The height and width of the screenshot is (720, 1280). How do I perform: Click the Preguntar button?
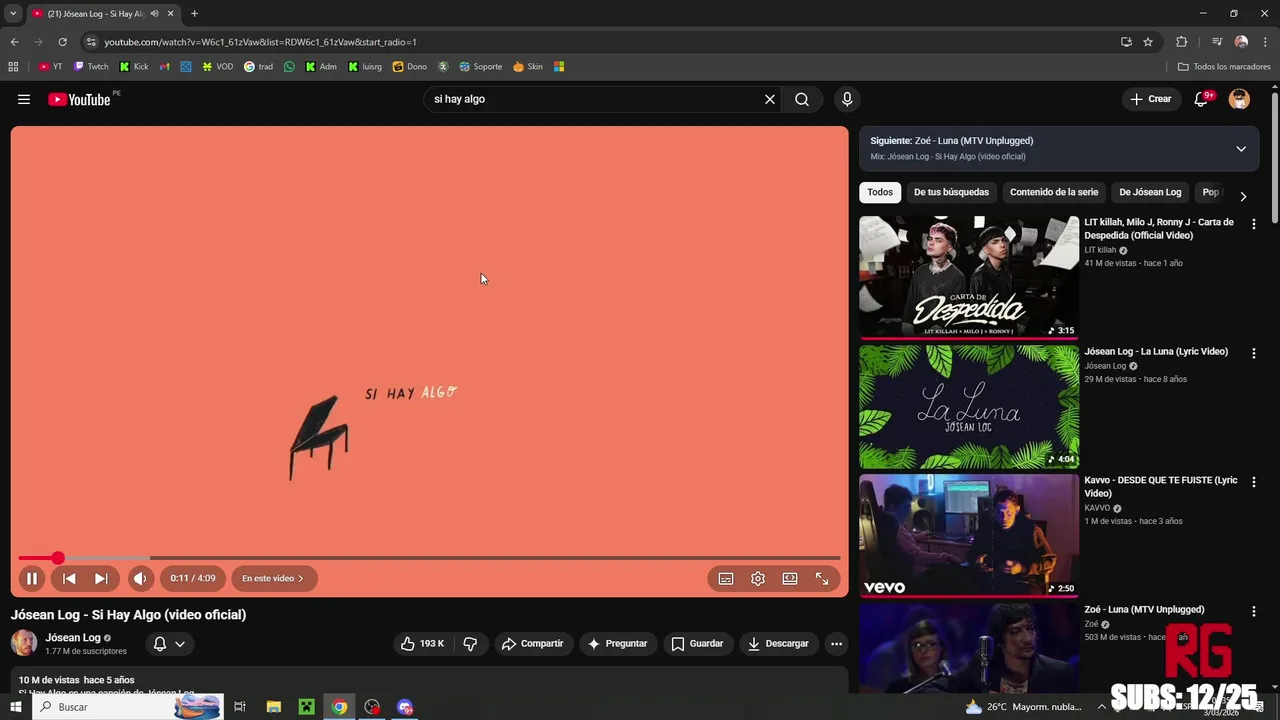coord(617,644)
